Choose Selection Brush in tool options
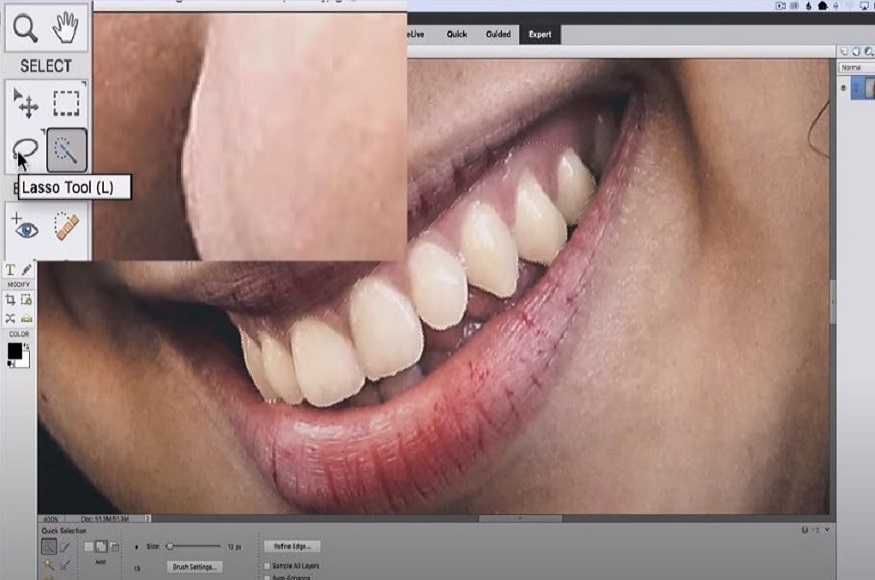 (65, 547)
